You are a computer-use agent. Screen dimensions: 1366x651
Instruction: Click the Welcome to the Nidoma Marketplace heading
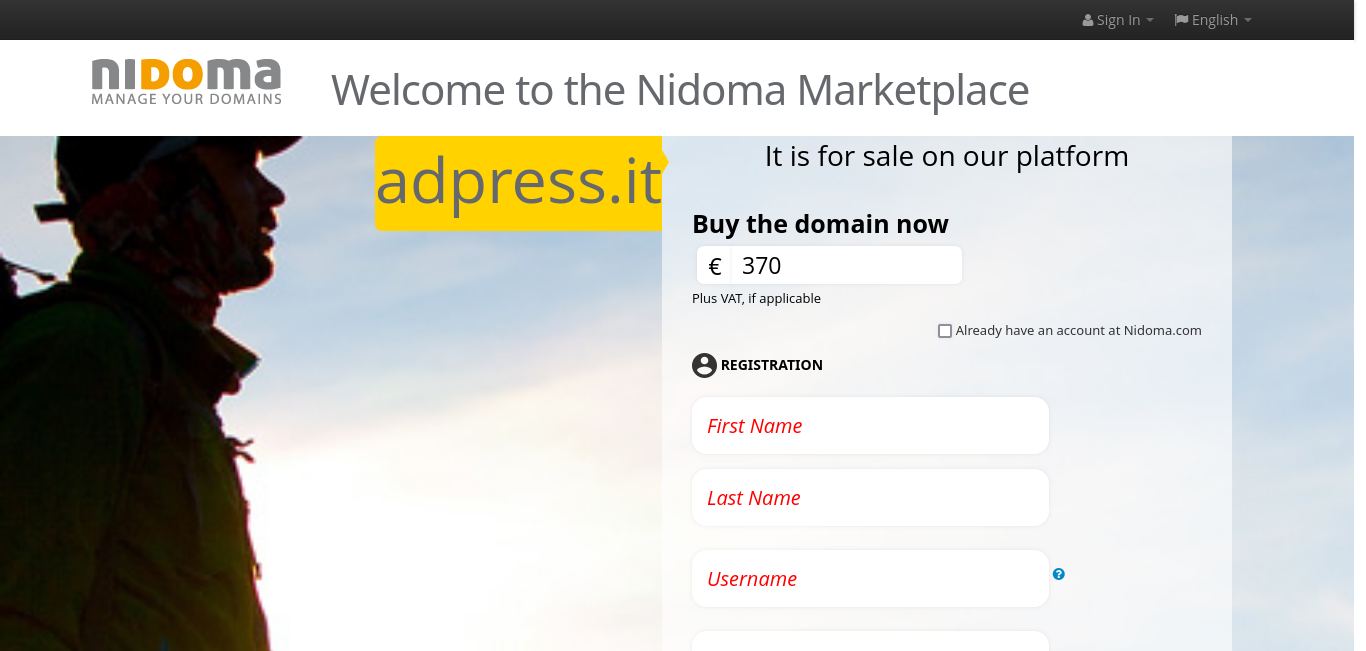680,90
